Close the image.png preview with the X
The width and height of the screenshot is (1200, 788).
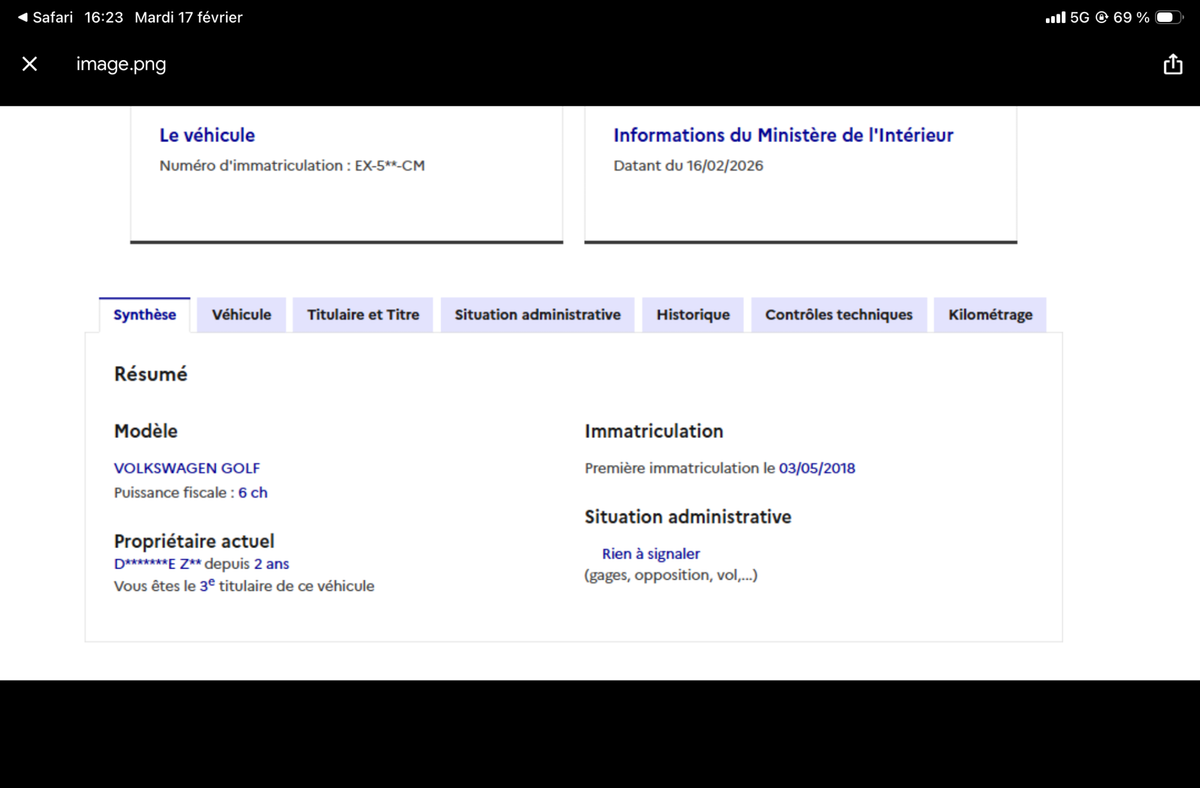click(x=30, y=64)
